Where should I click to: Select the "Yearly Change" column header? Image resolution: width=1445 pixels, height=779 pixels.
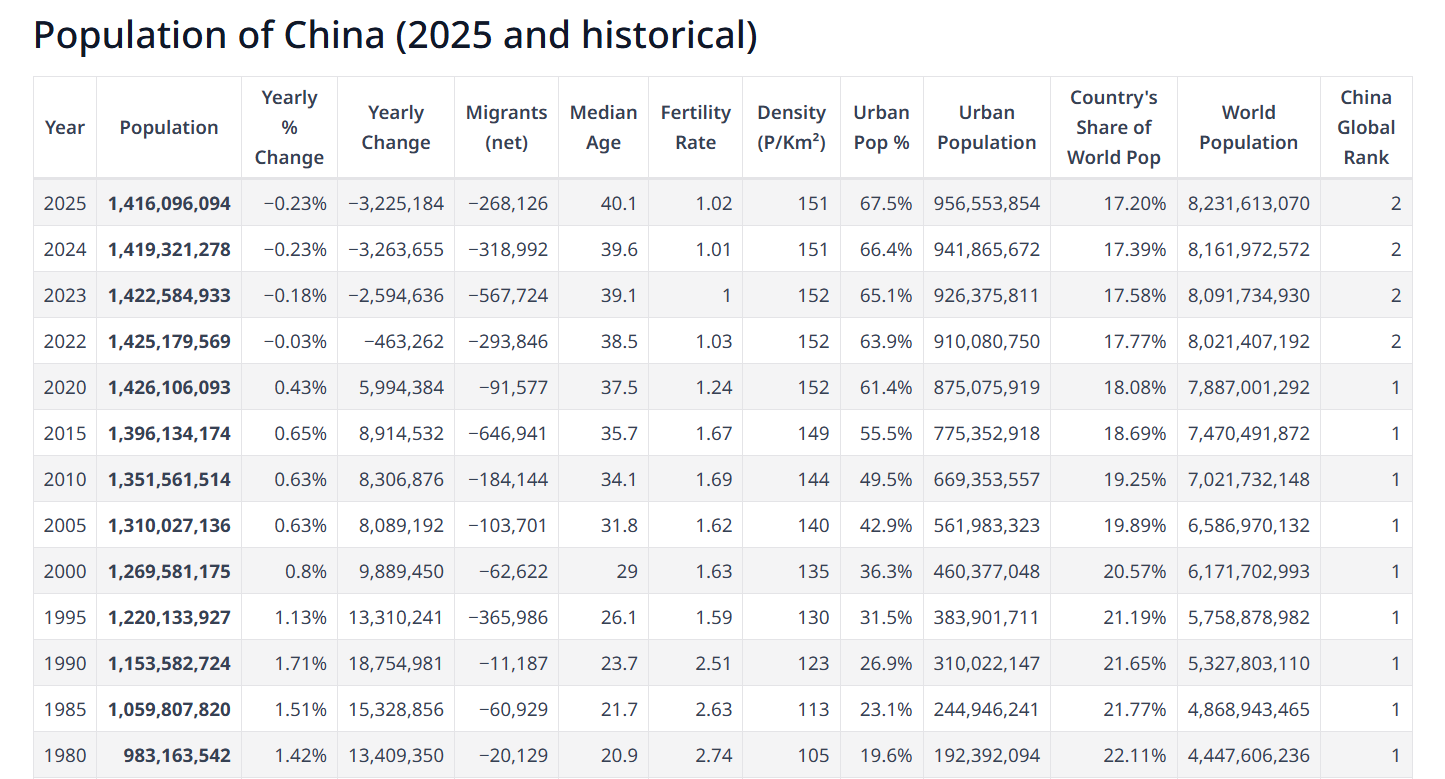[x=396, y=128]
